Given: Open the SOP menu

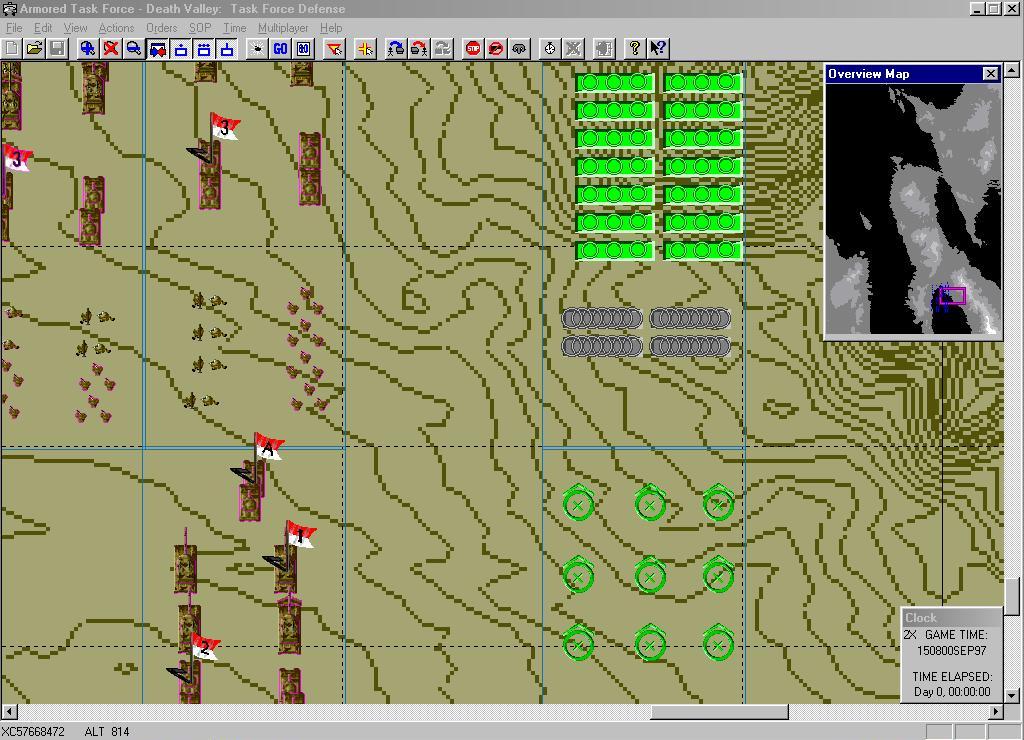Looking at the screenshot, I should [x=200, y=28].
